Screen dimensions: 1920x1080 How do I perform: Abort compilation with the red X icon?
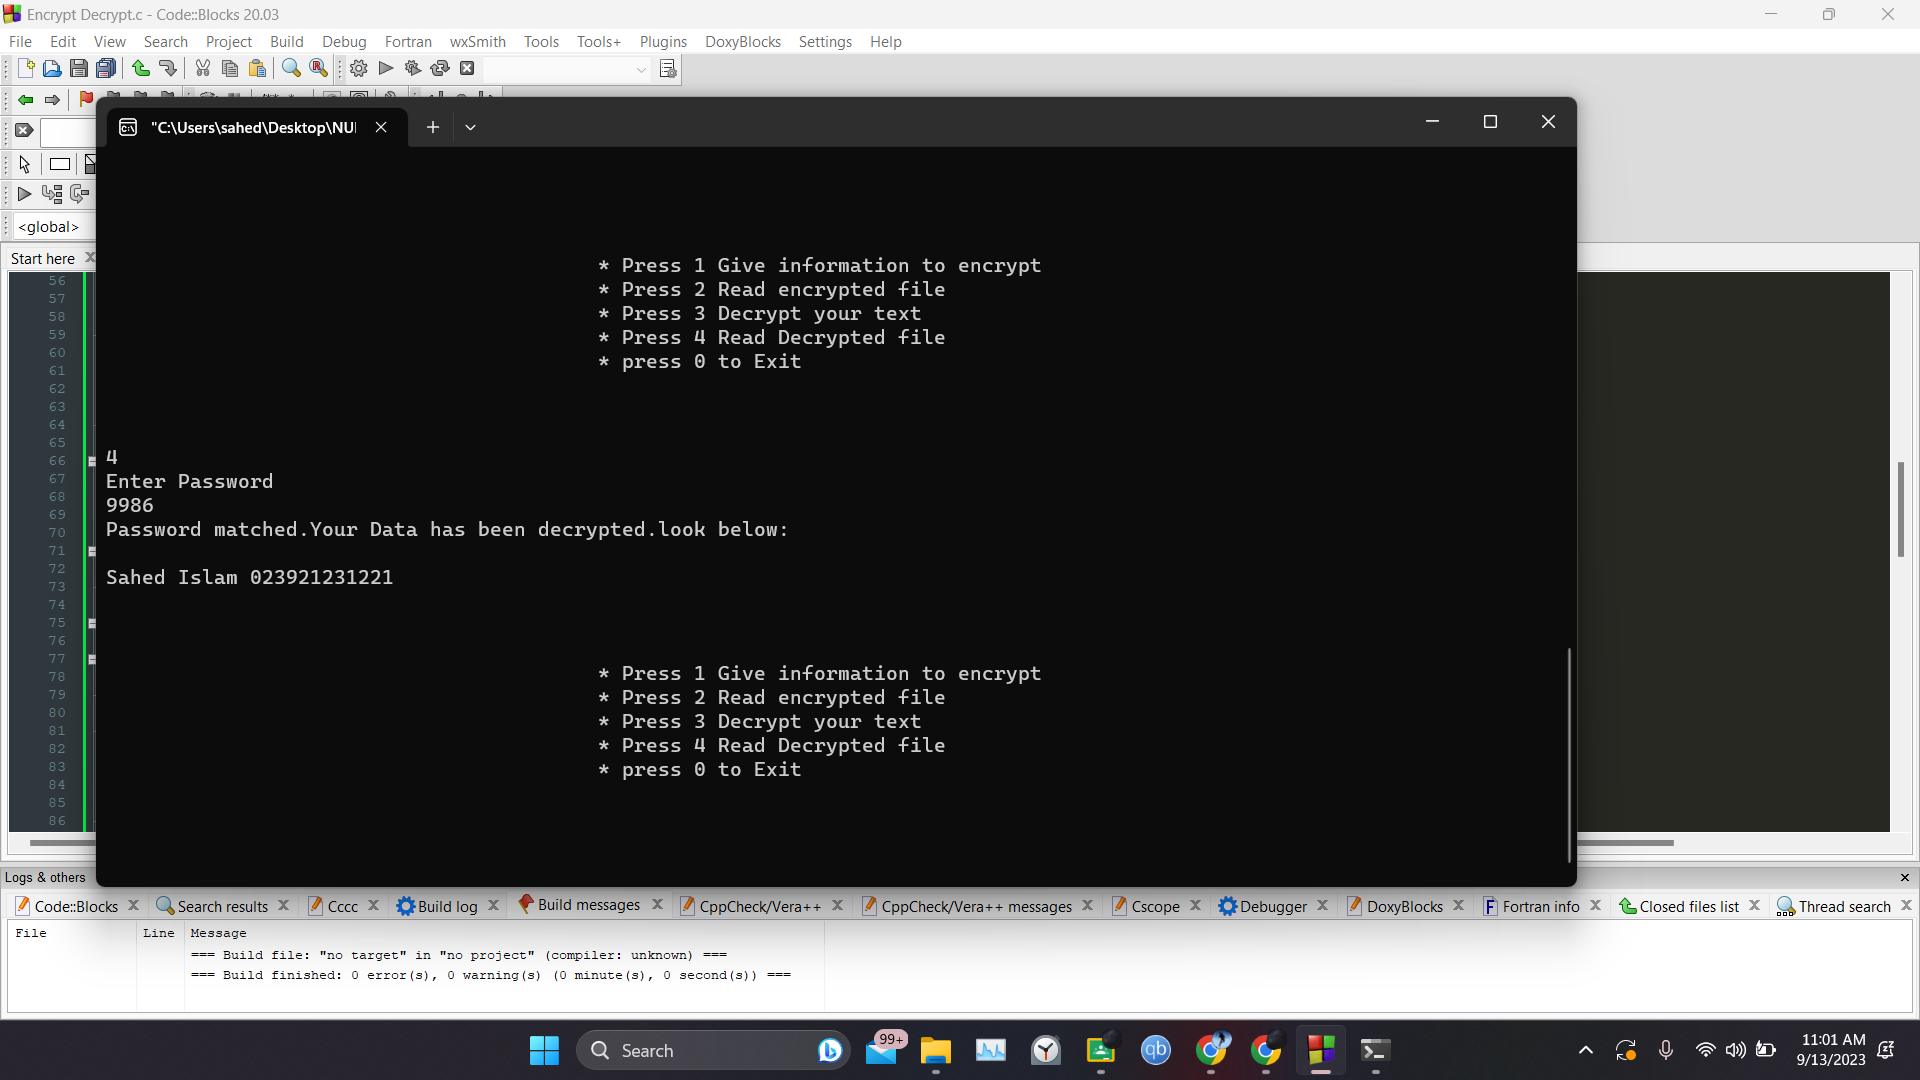[467, 68]
